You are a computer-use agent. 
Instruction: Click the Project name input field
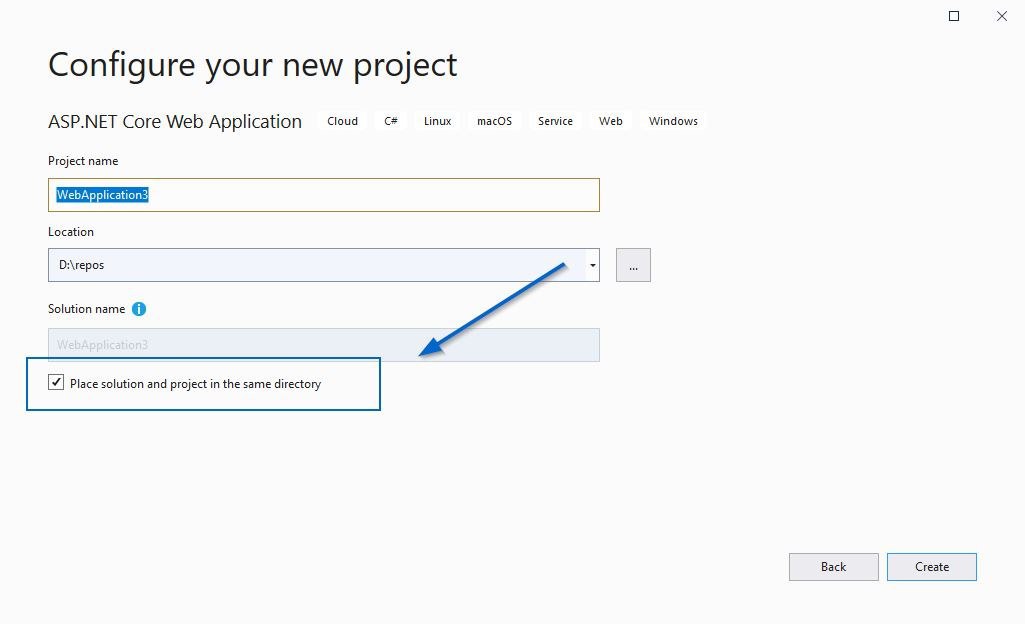324,195
